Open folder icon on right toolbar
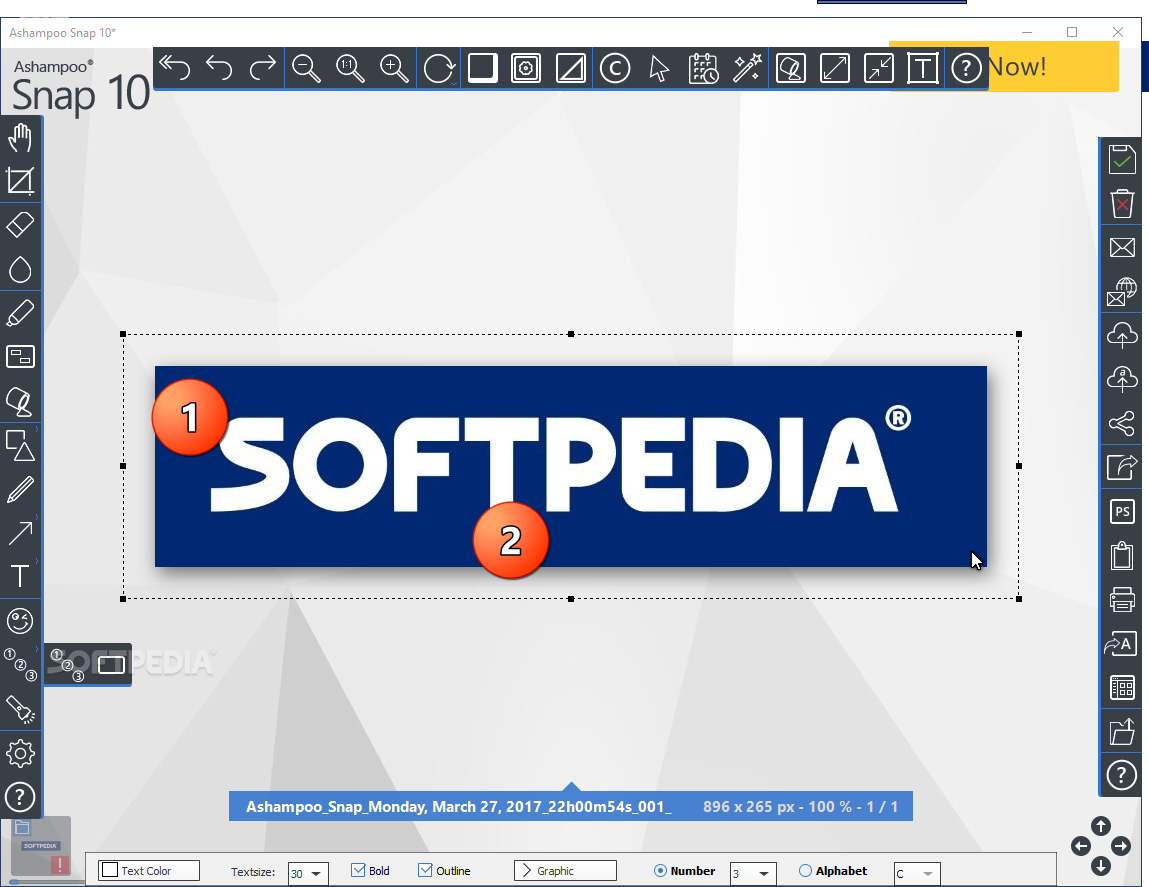This screenshot has width=1149, height=887. 1122,732
